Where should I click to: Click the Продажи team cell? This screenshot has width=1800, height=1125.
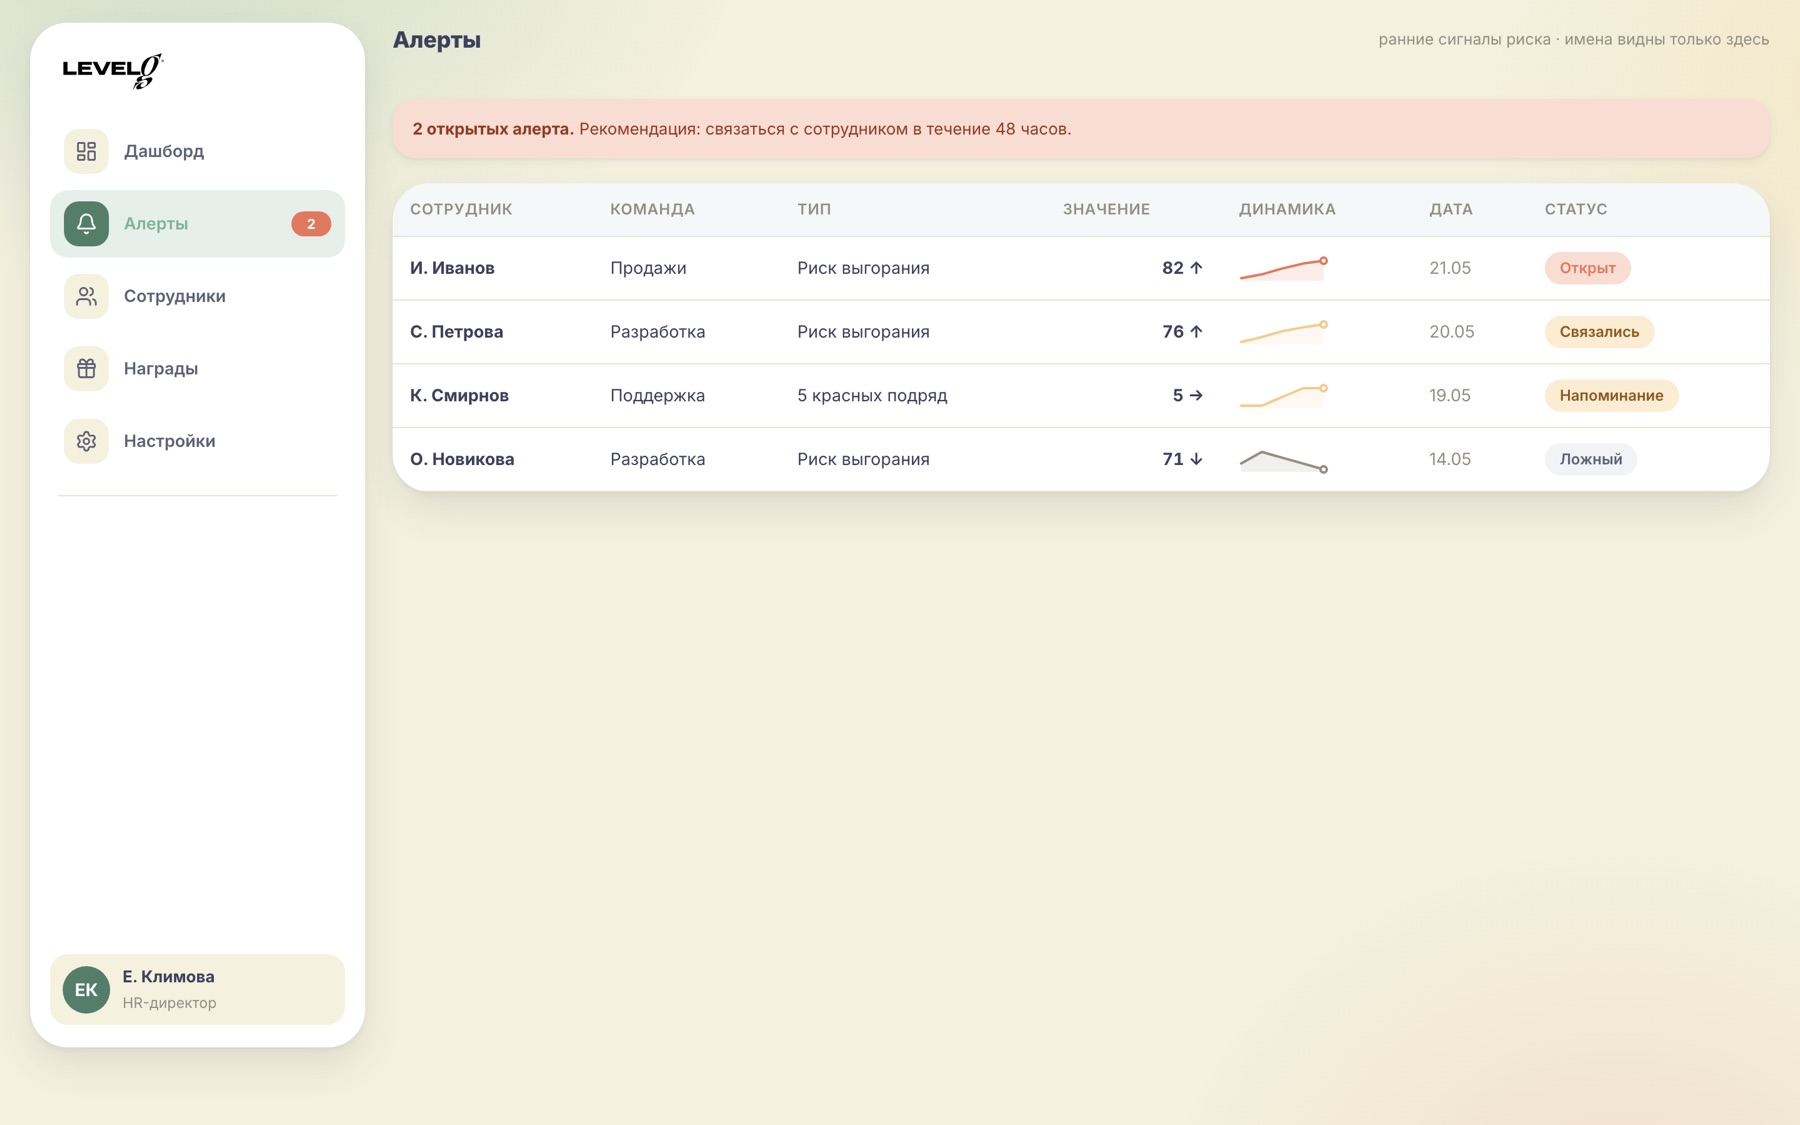click(648, 268)
